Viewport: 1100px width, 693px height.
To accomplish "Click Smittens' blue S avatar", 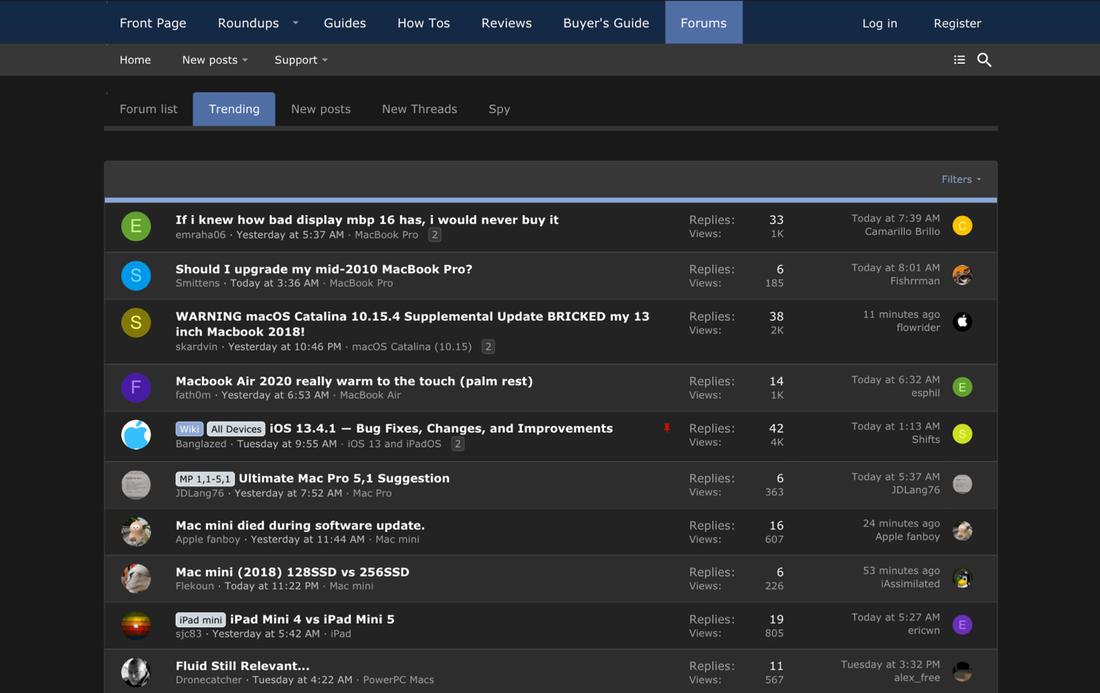I will point(136,275).
